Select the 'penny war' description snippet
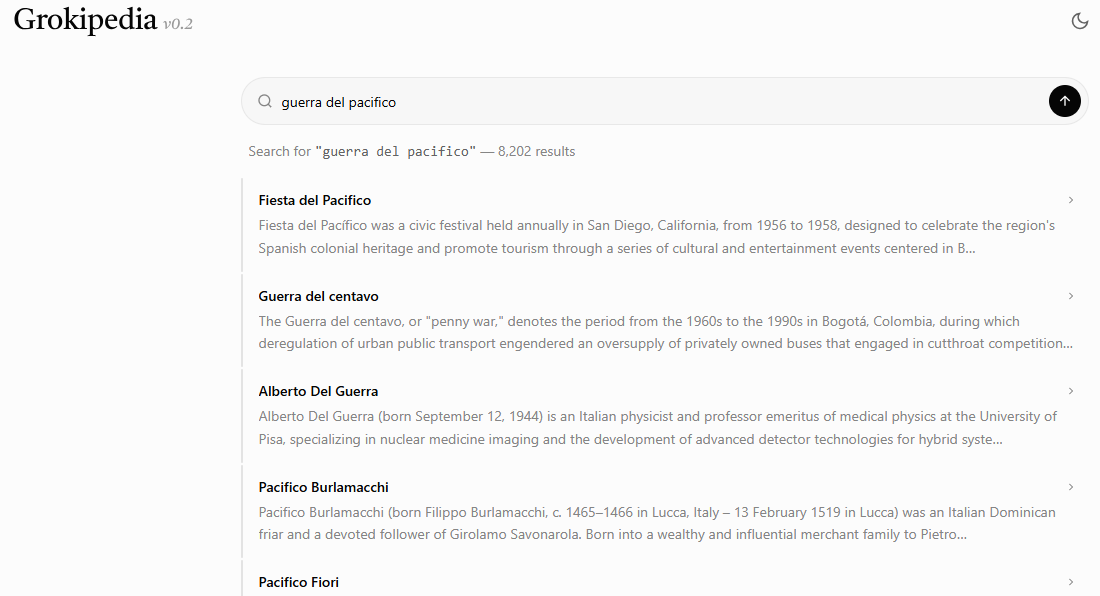This screenshot has width=1100, height=596. pos(665,332)
